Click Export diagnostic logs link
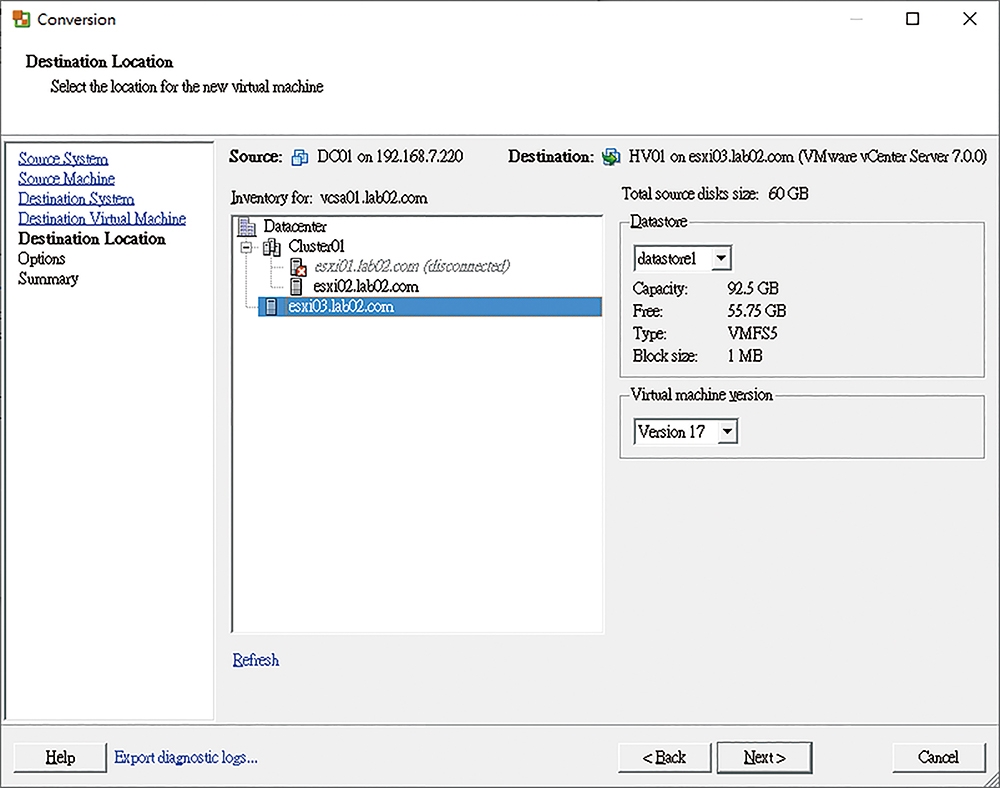 [x=186, y=757]
